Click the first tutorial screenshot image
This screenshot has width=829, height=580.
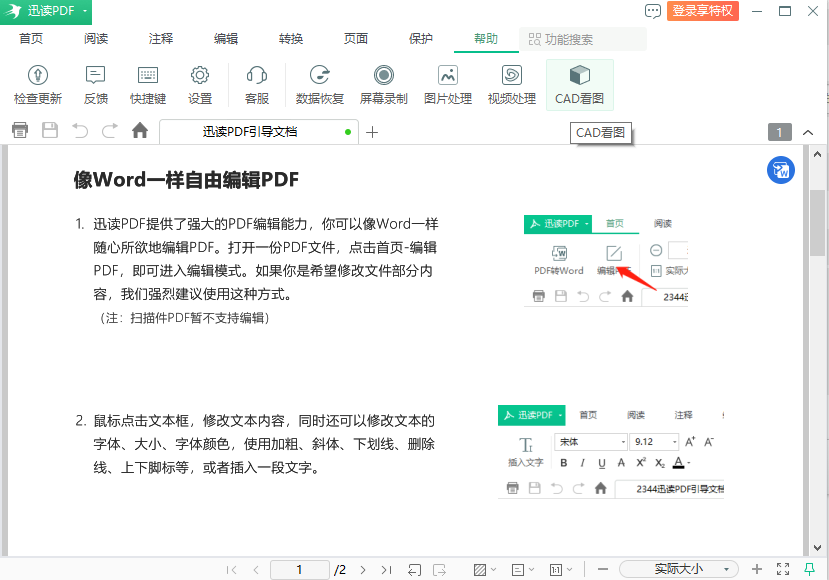(606, 260)
